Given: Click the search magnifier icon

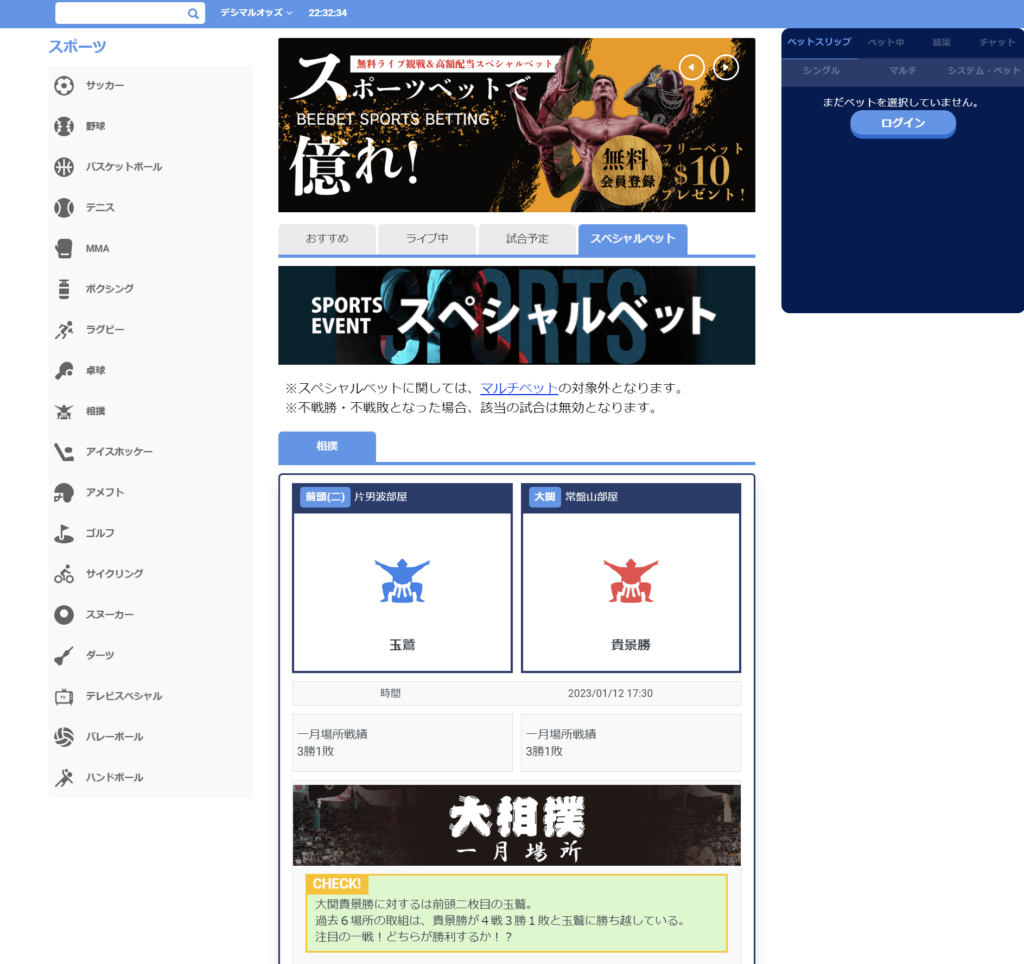Looking at the screenshot, I should 193,13.
